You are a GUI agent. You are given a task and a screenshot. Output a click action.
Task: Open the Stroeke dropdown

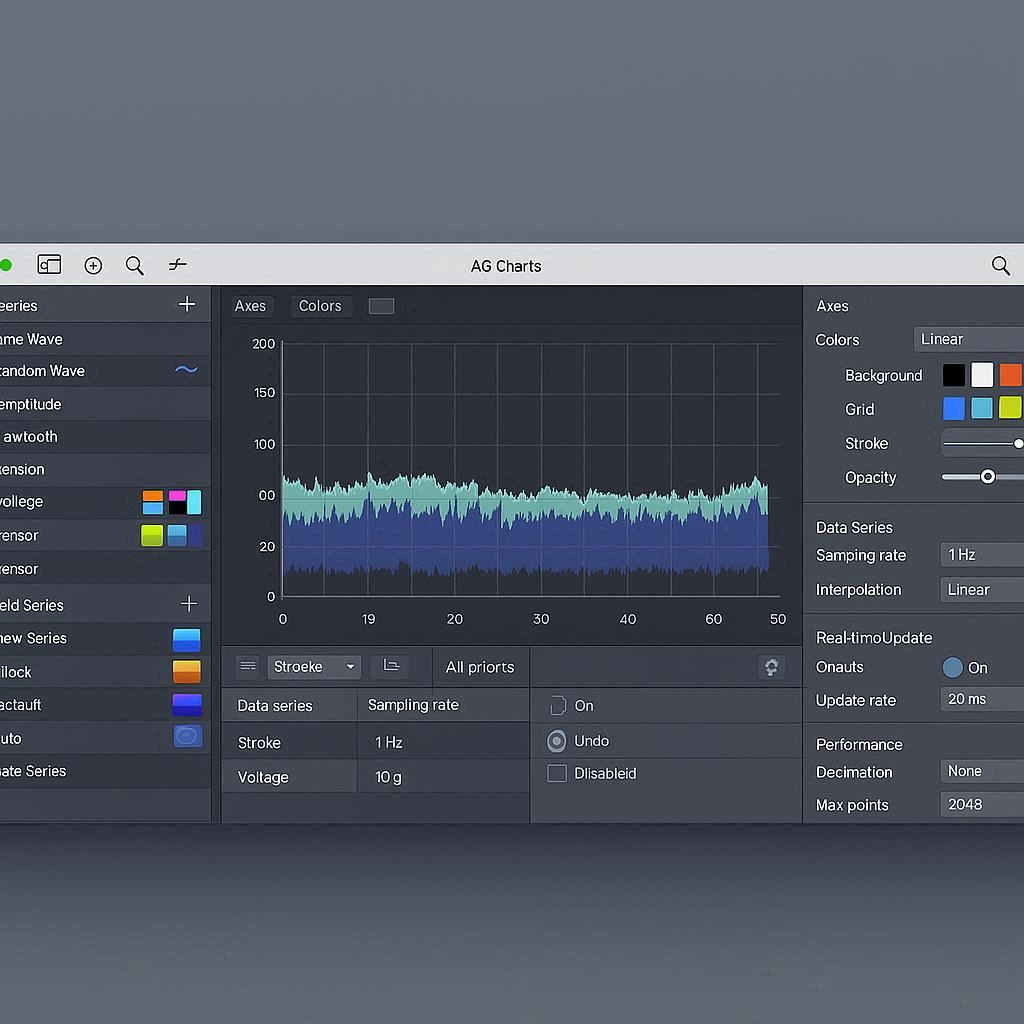[x=314, y=666]
